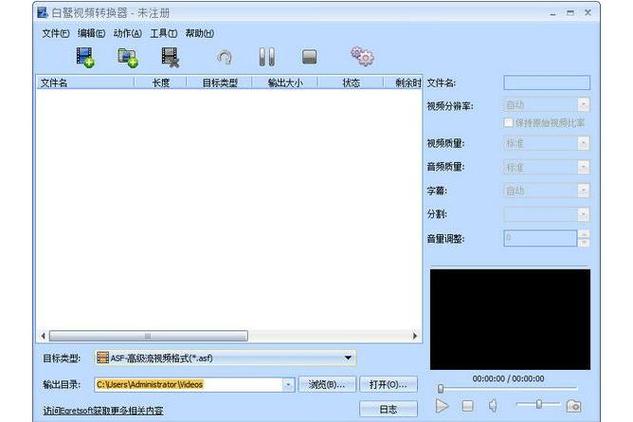Click the 音量调整 spinner arrows

coord(584,238)
